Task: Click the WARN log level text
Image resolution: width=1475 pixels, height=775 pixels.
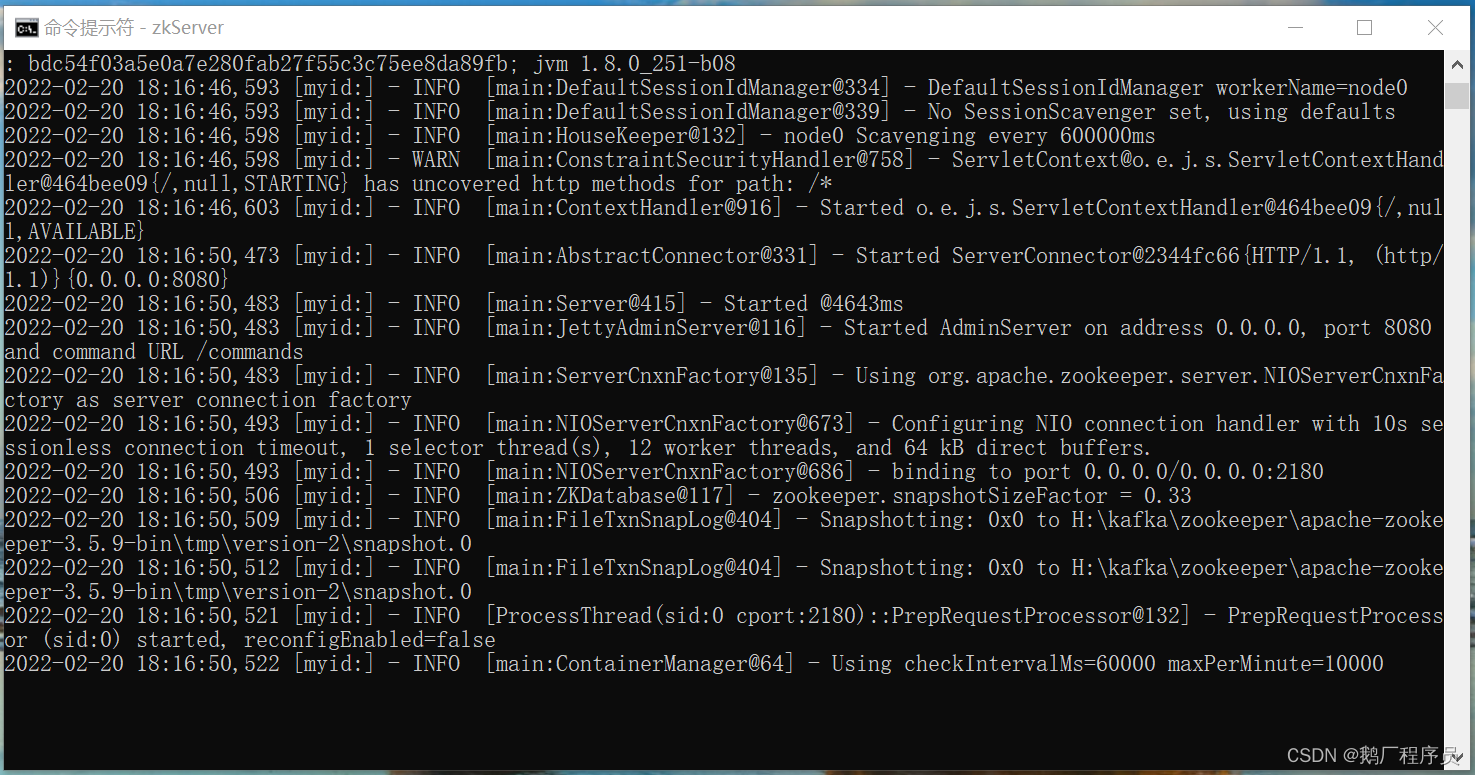Action: [436, 160]
